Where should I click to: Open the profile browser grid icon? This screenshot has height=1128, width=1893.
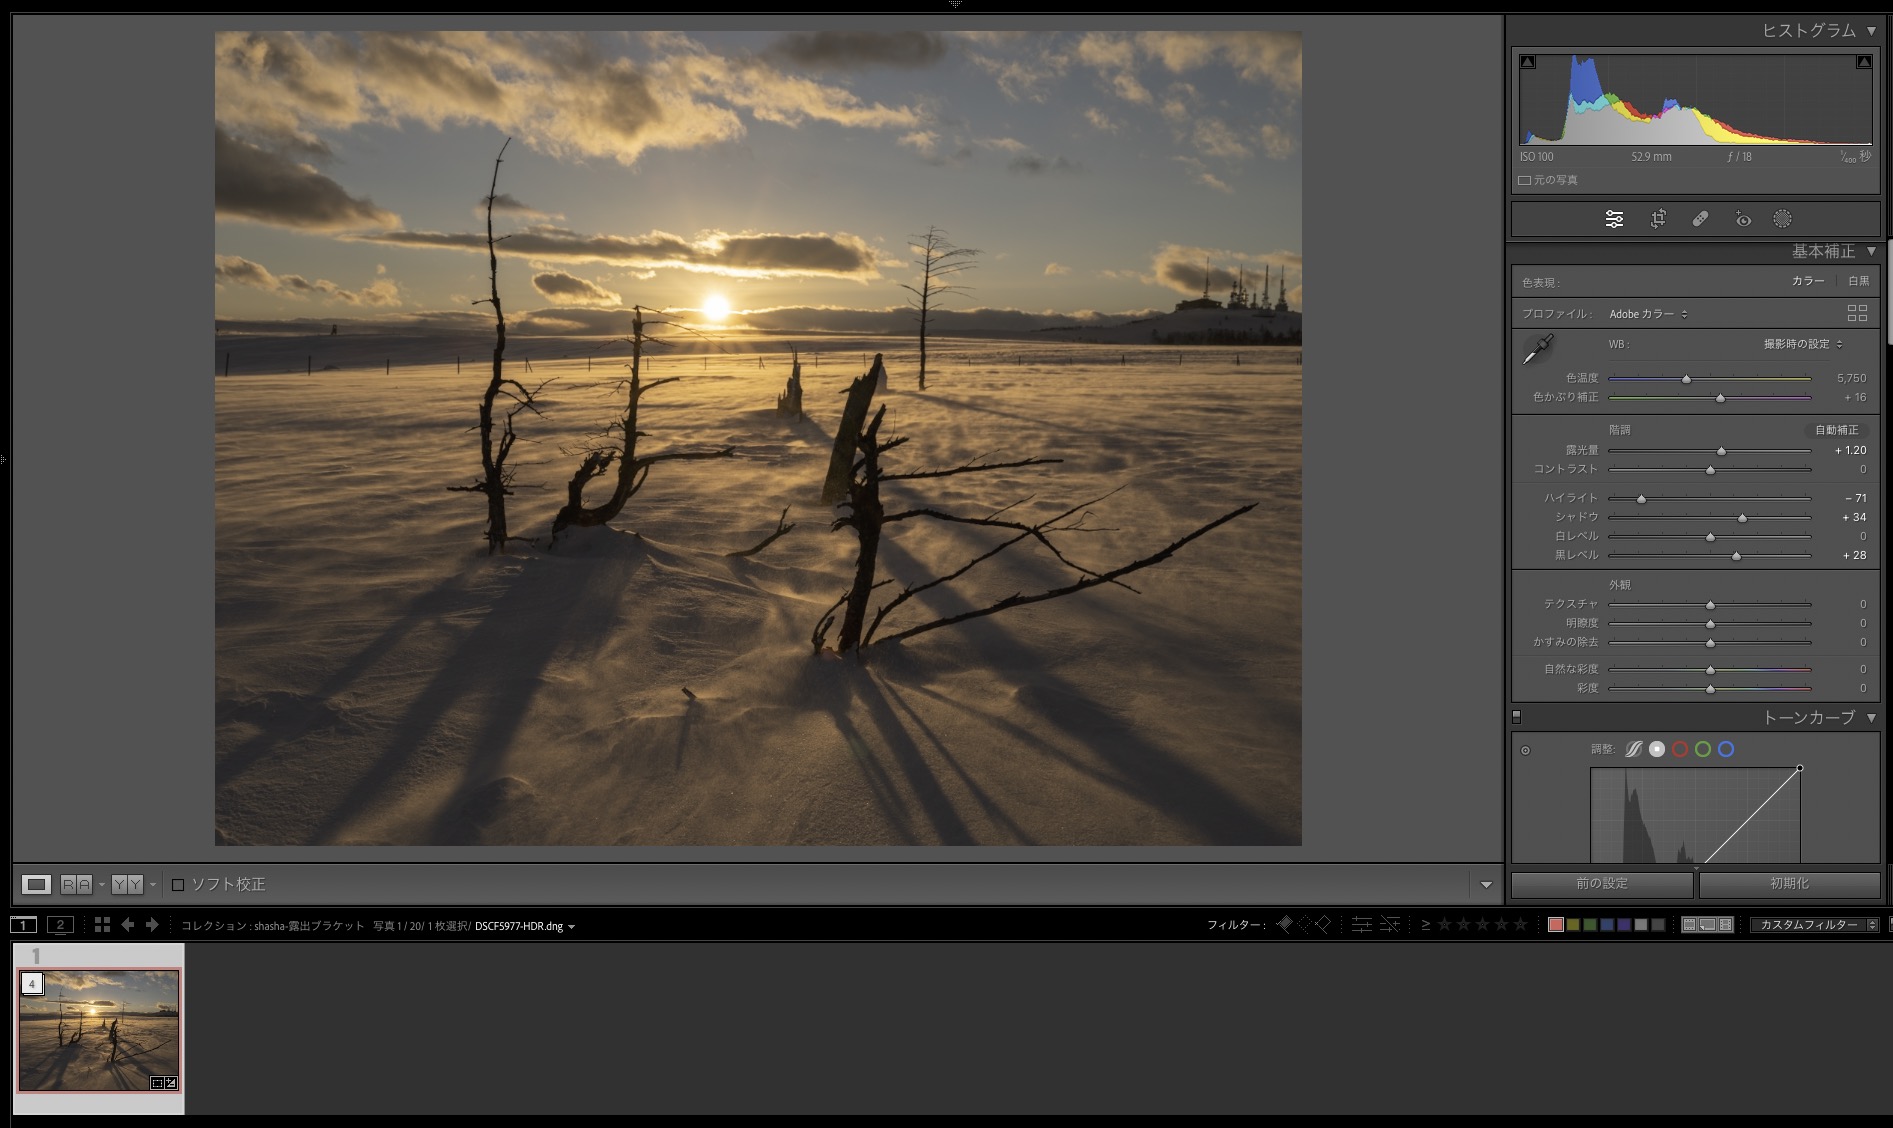[1857, 314]
